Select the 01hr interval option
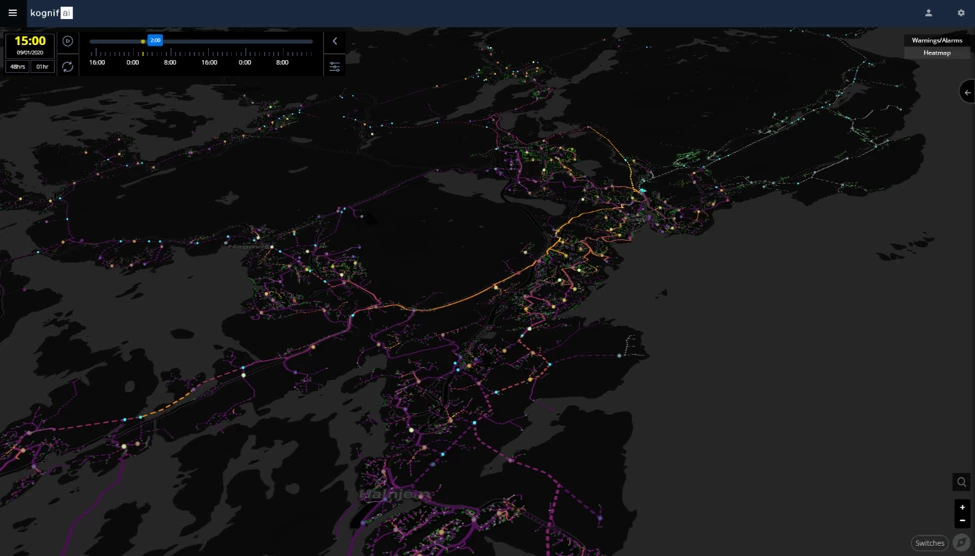The height and width of the screenshot is (556, 975). (42, 66)
